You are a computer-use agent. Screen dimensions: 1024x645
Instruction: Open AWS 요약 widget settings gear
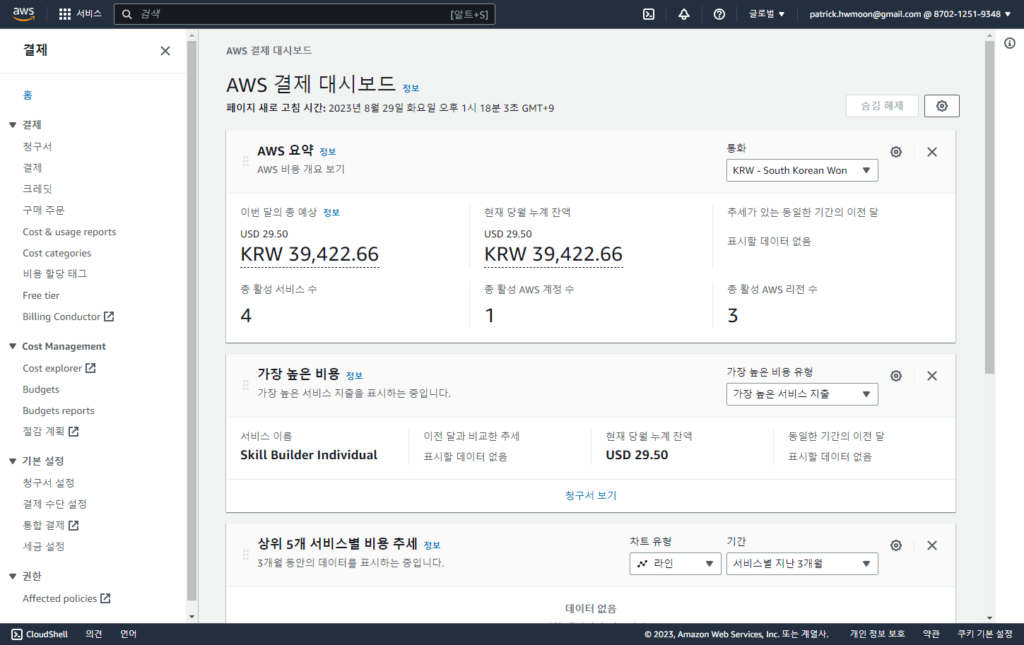click(896, 152)
